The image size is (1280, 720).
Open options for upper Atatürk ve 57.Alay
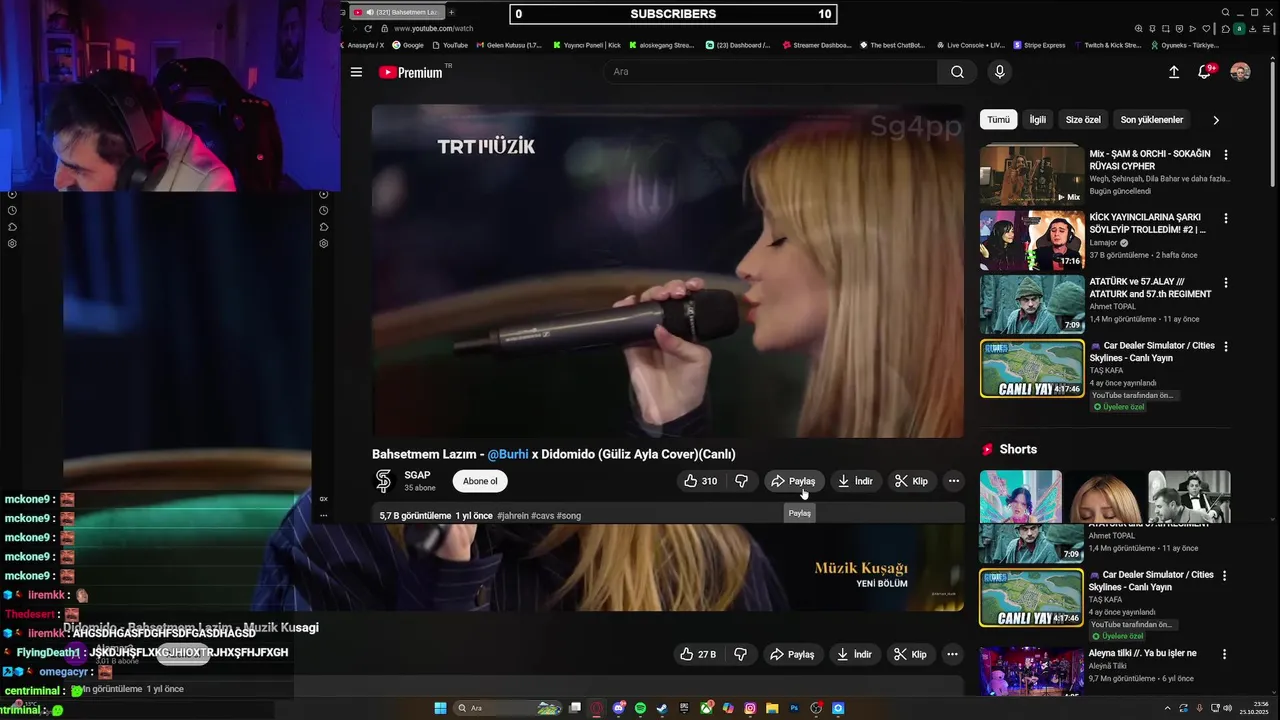1226,283
